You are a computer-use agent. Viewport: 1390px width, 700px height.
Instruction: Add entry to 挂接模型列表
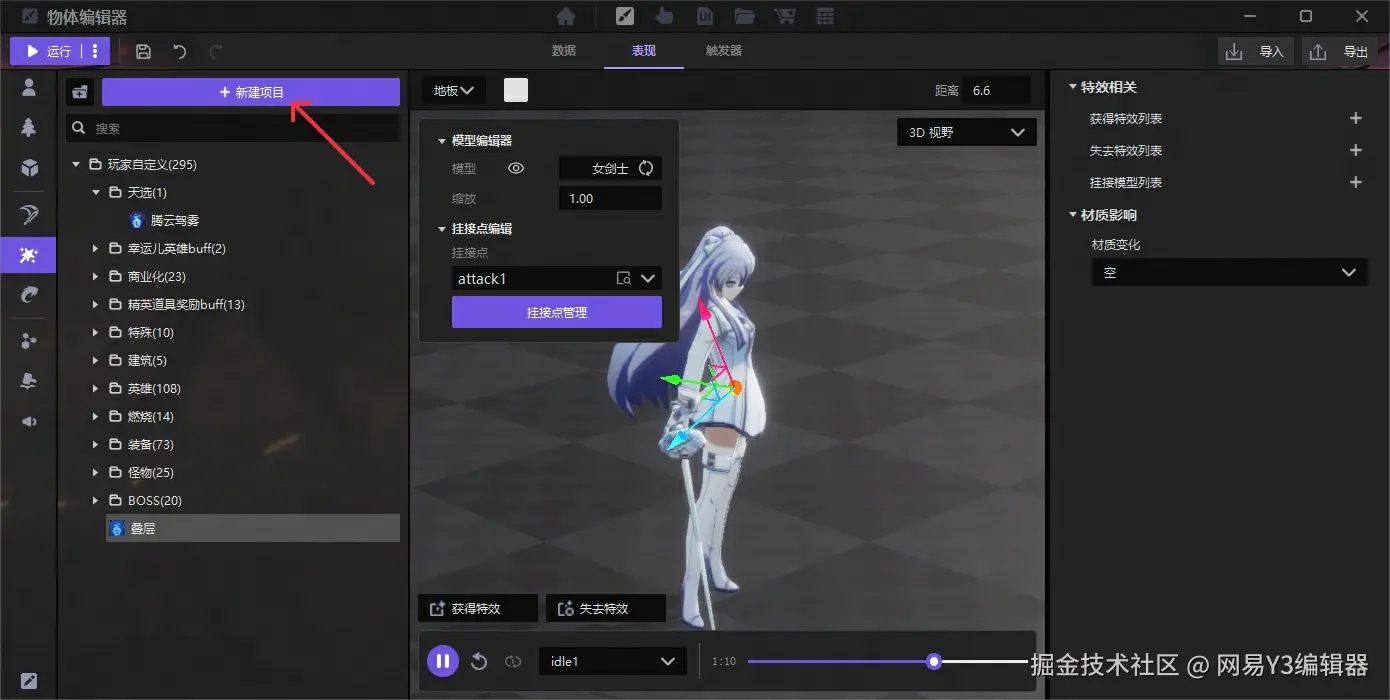coord(1356,182)
